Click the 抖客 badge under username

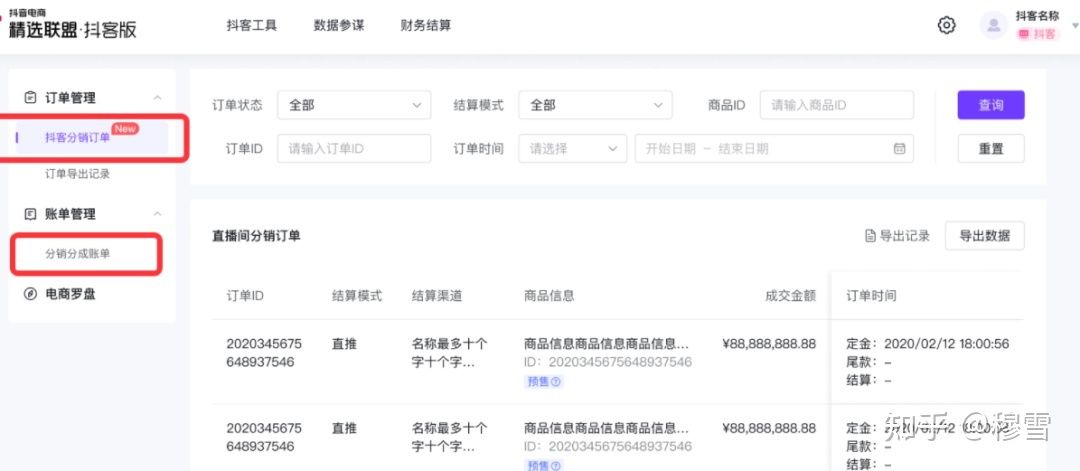pyautogui.click(x=1037, y=34)
